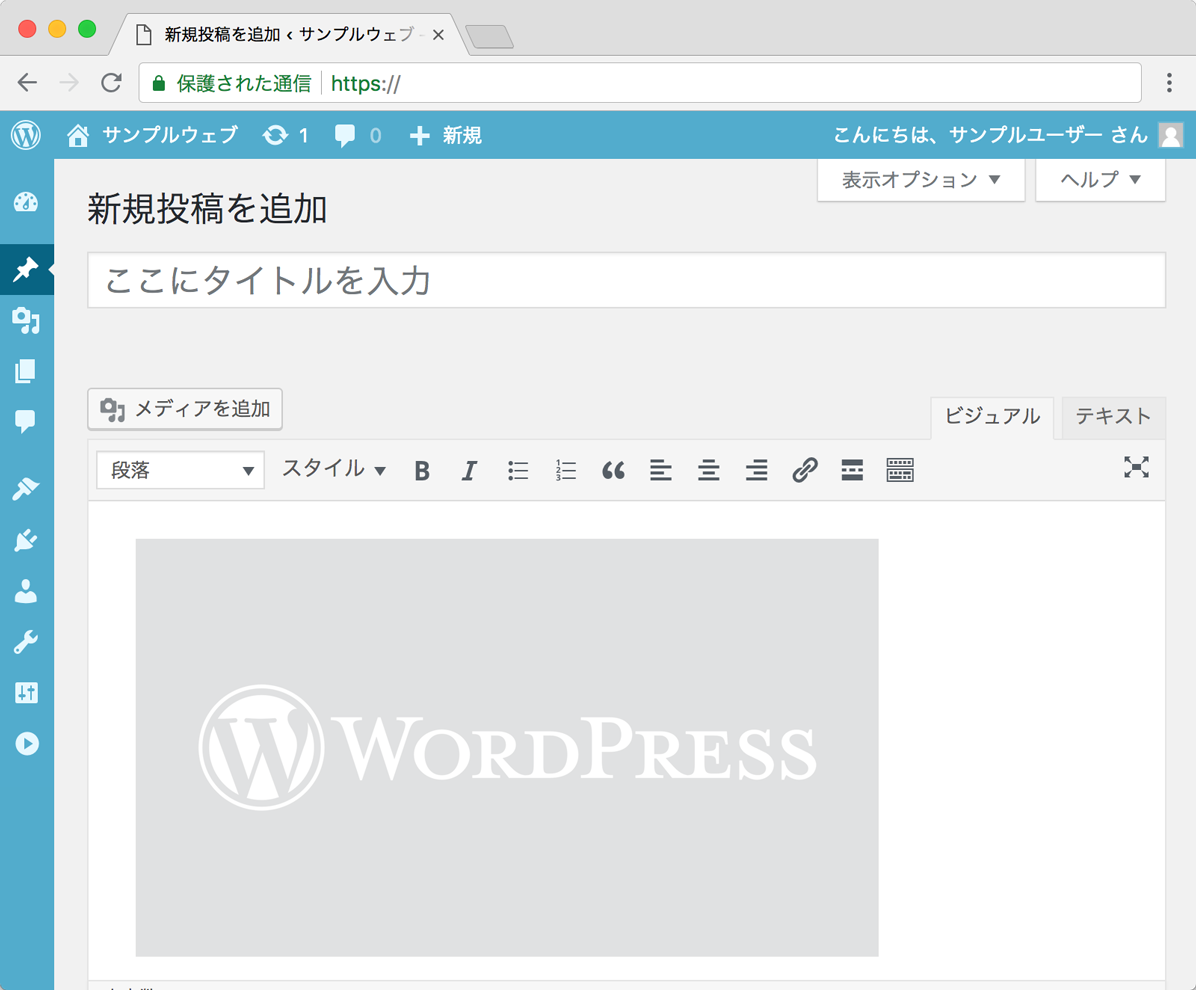Expand 表示オプション panel
This screenshot has height=990, width=1196.
[921, 180]
